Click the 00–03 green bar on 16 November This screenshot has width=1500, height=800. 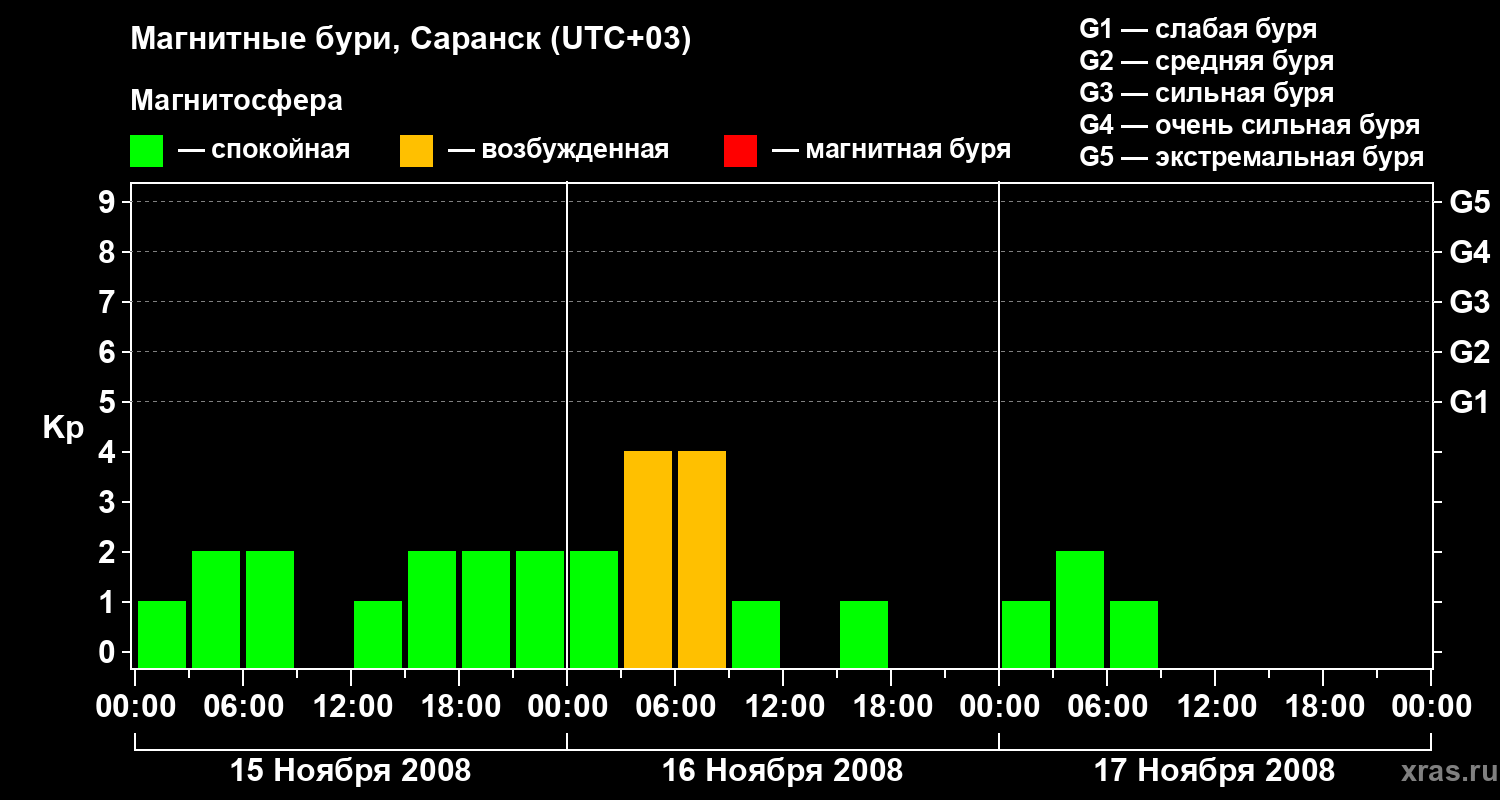tap(594, 610)
